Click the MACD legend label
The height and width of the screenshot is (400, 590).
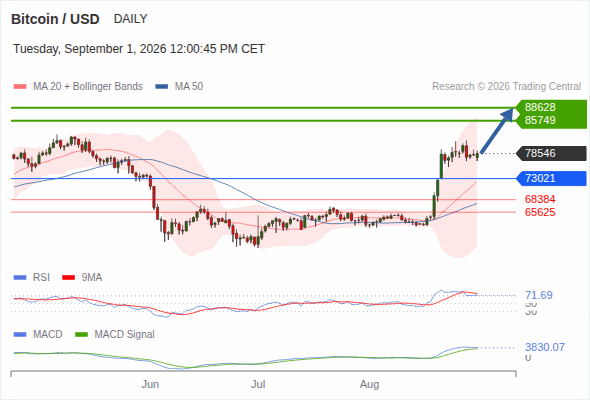tap(47, 335)
